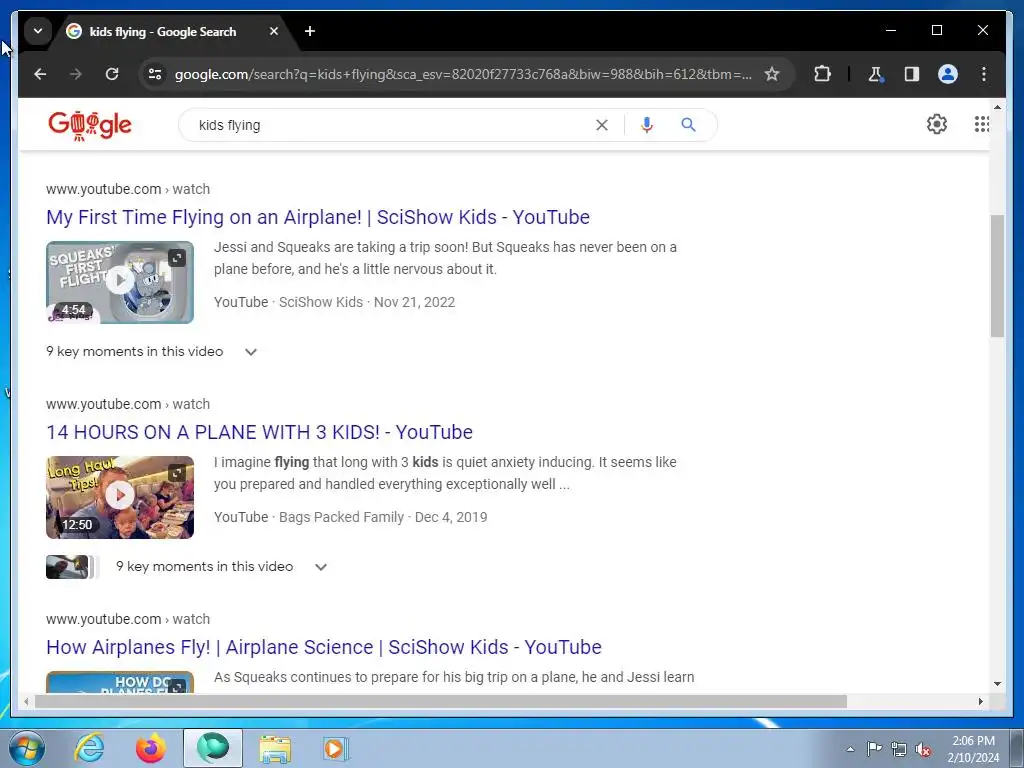Click the Google logo
Viewport: 1024px width, 768px height.
click(x=90, y=125)
